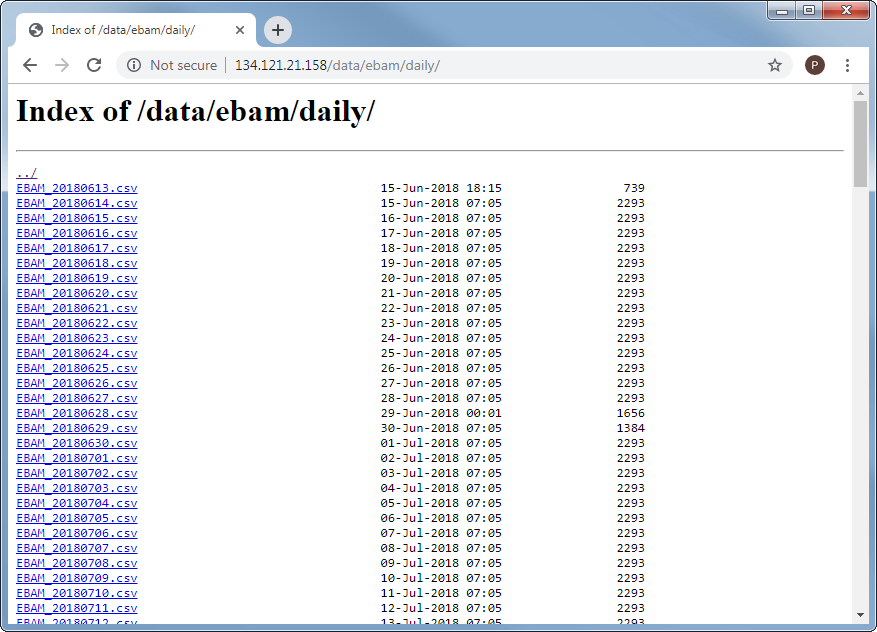Click the scrollbar up arrow
Screen dimensions: 877x632
(x=860, y=93)
